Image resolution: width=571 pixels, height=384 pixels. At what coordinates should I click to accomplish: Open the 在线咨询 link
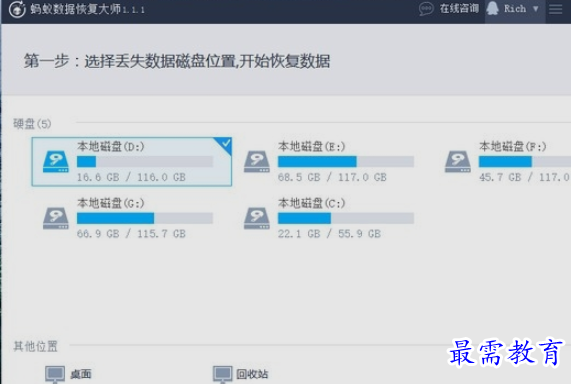click(x=459, y=8)
